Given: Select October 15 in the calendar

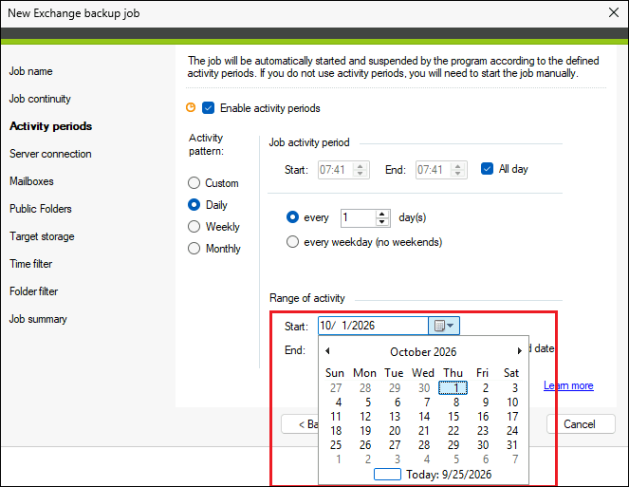Looking at the screenshot, I should pyautogui.click(x=453, y=416).
